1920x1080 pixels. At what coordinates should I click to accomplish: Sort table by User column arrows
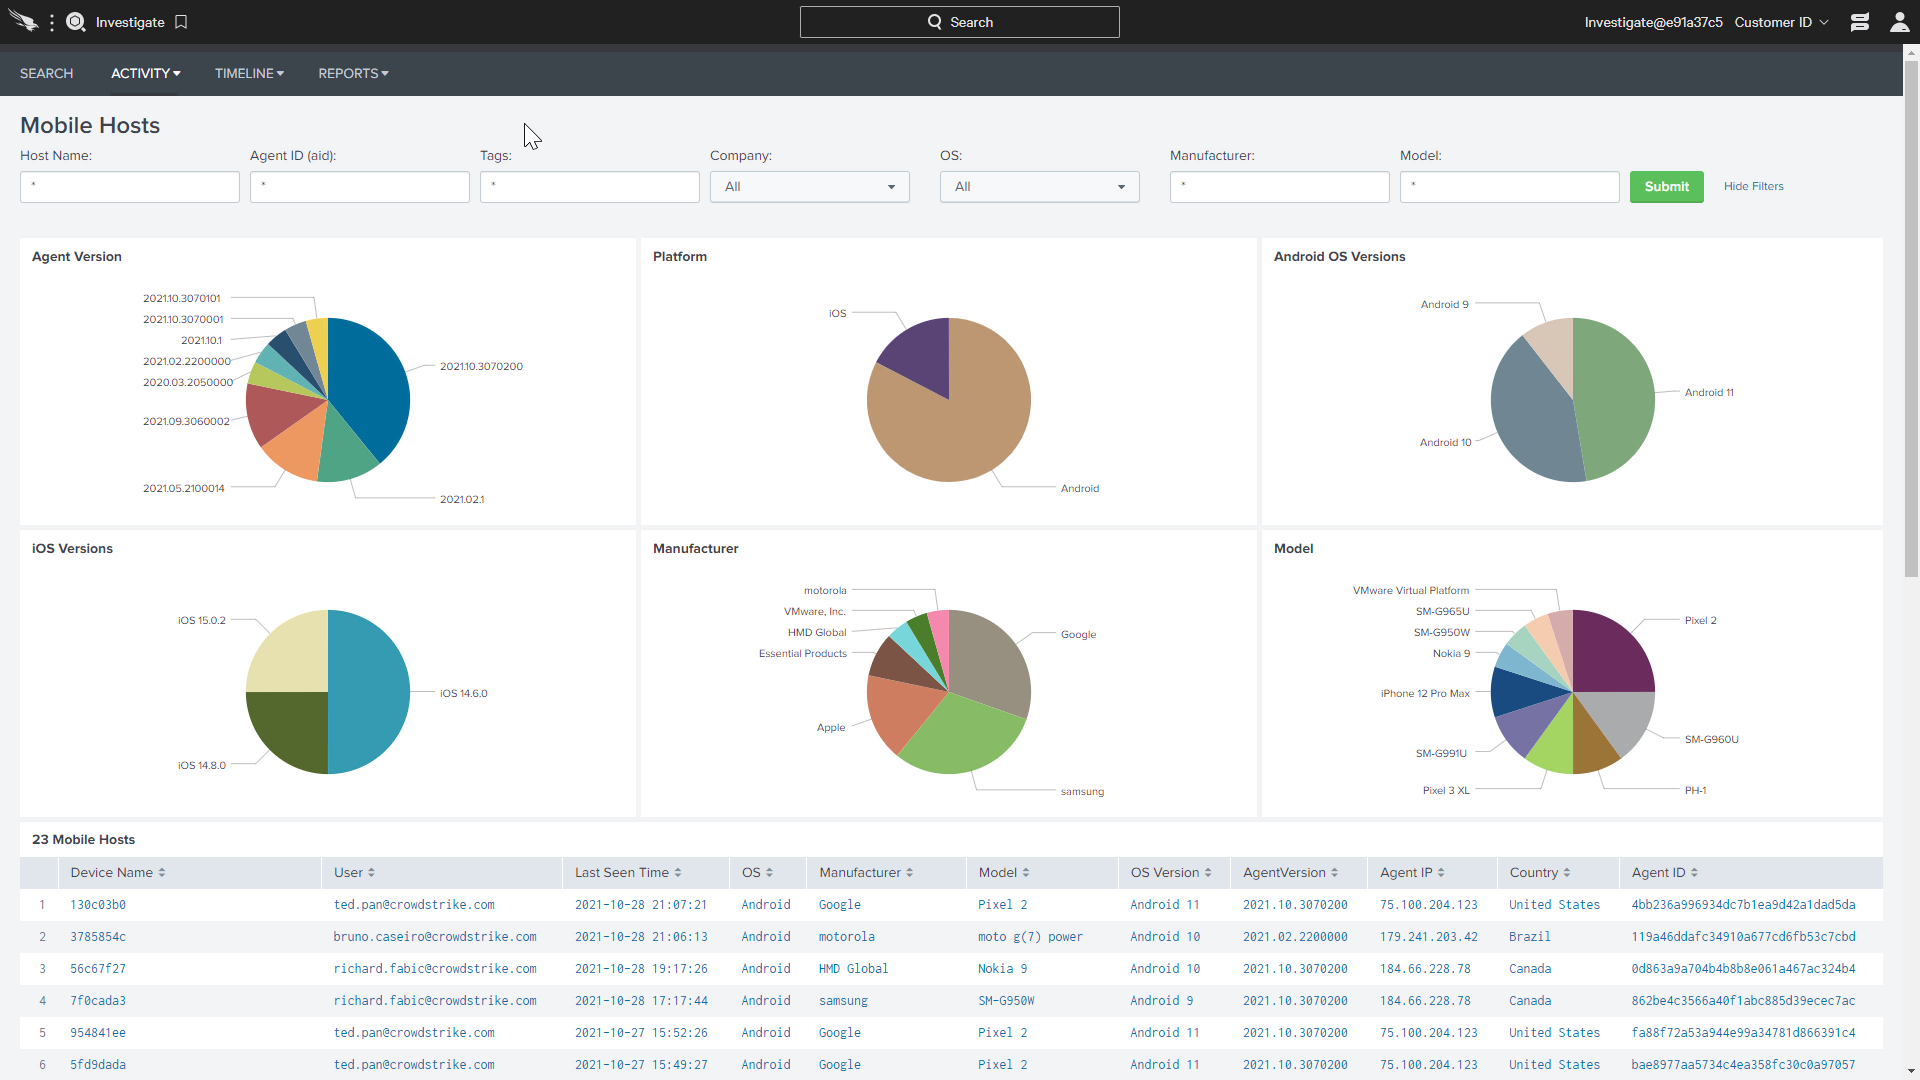click(371, 873)
